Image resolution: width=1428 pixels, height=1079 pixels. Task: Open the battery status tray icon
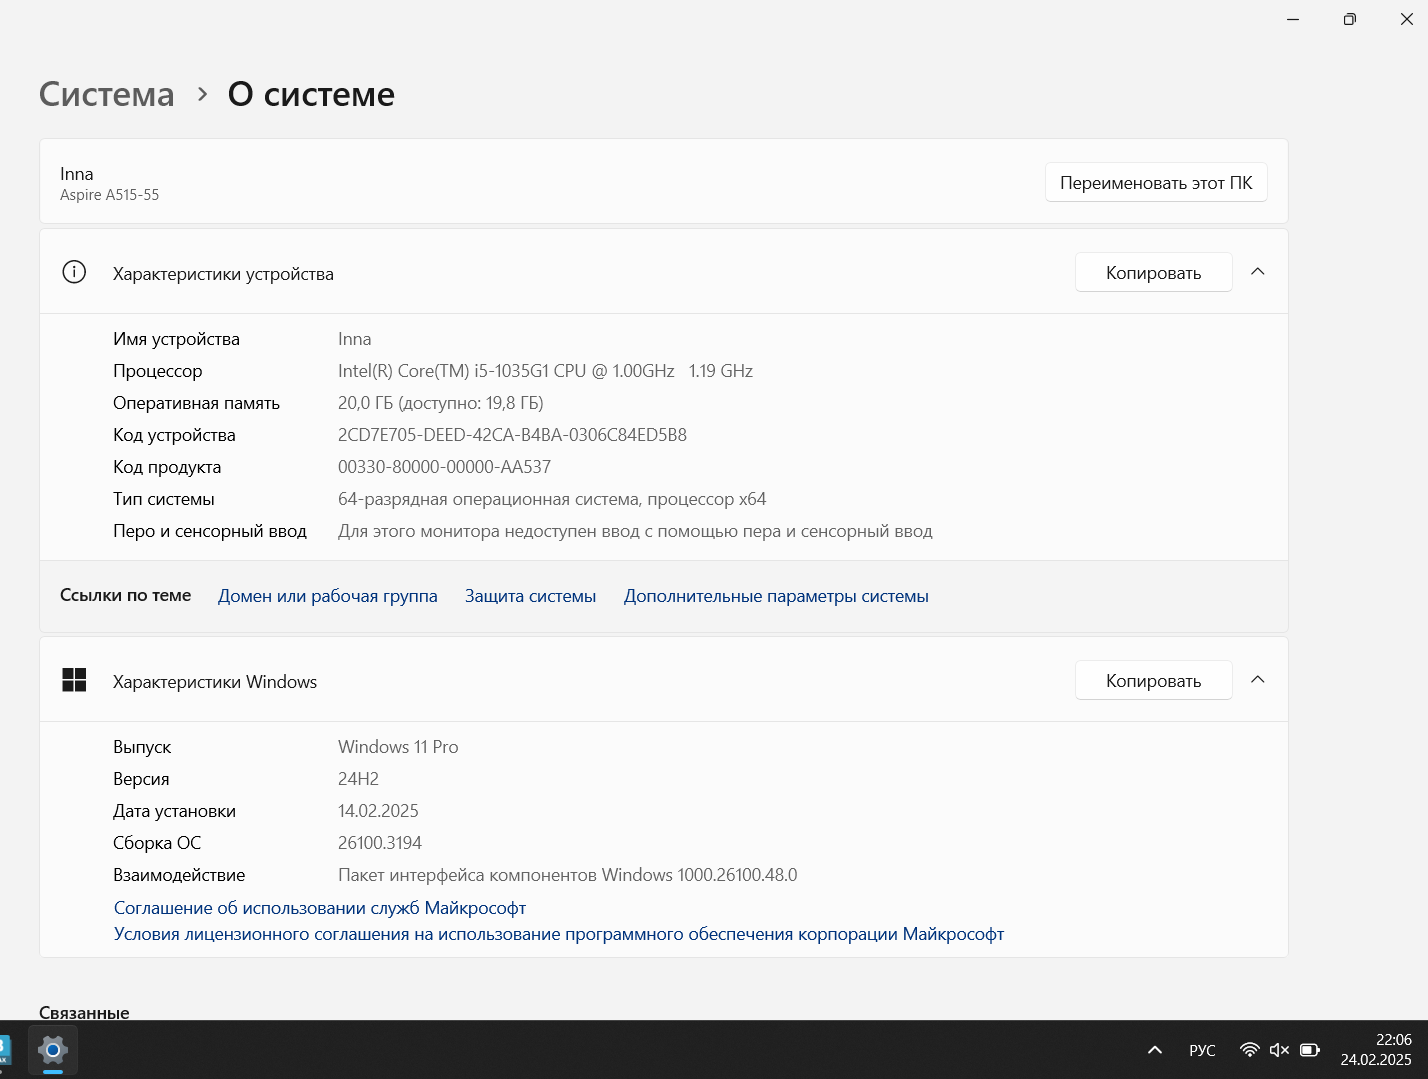coord(1310,1050)
